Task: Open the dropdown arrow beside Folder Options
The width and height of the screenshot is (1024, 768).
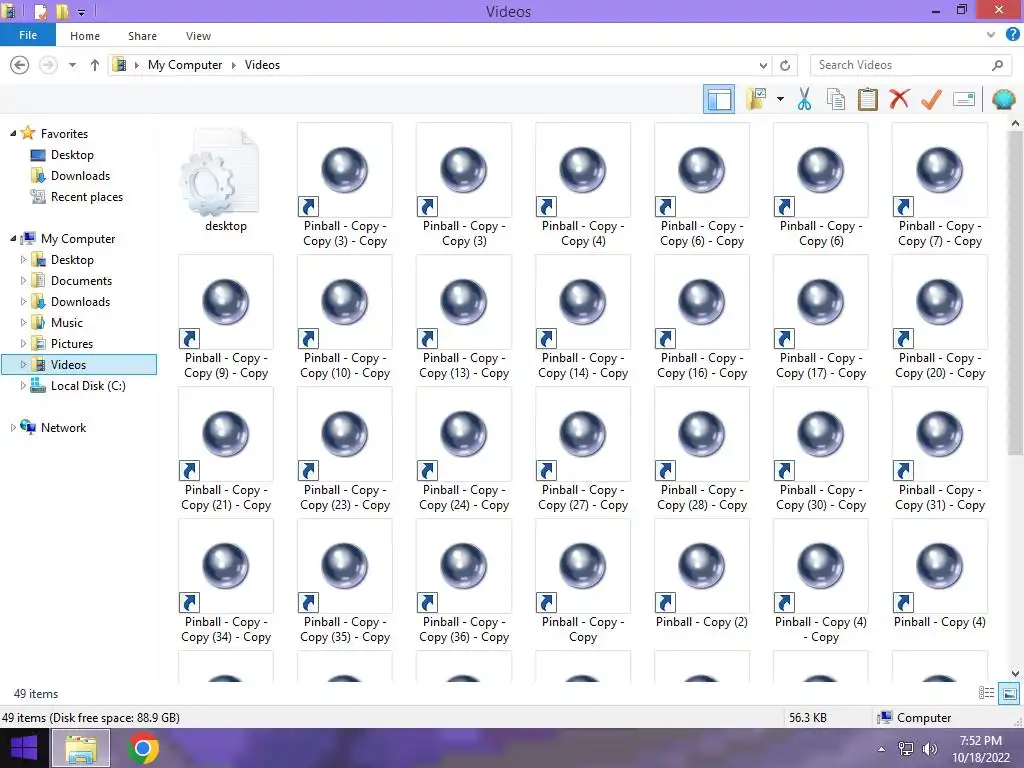Action: [x=780, y=99]
